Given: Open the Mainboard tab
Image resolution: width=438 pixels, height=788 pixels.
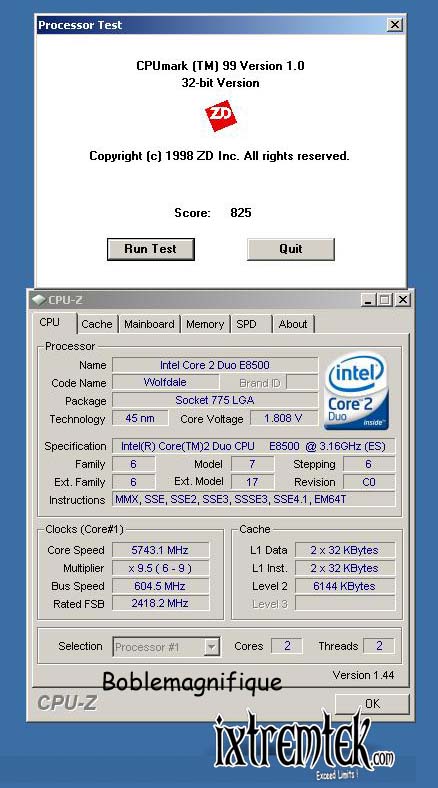Looking at the screenshot, I should (149, 325).
